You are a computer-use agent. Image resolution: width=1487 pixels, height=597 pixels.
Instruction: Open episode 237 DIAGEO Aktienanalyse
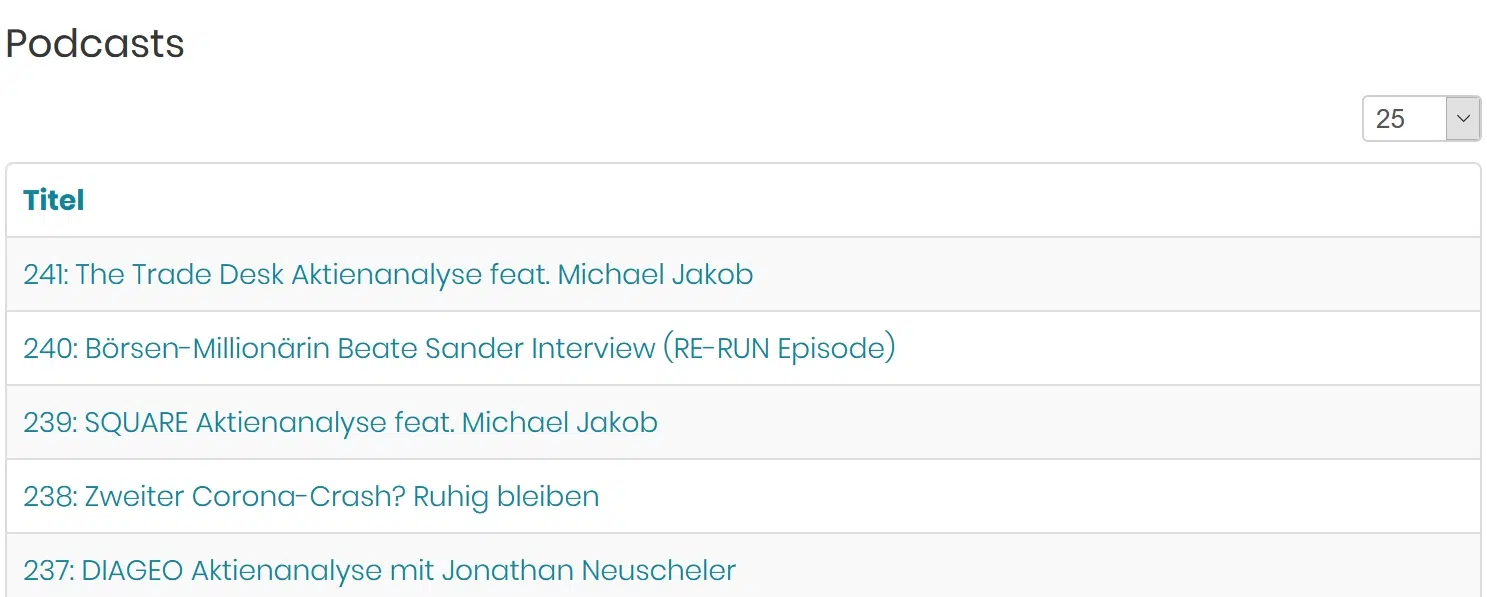tap(379, 570)
